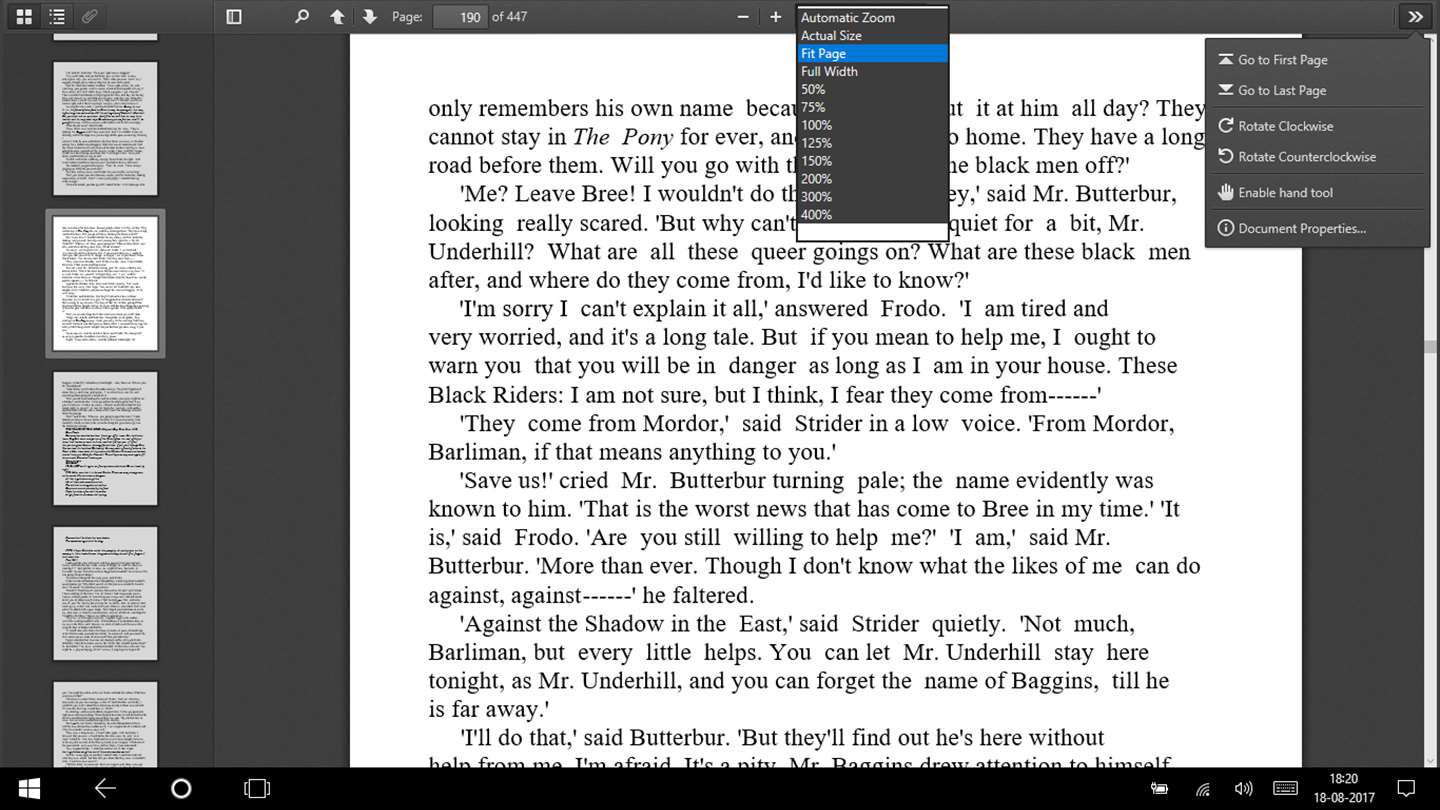Switch sidebar to thumbnails view
The height and width of the screenshot is (810, 1440).
tap(24, 17)
